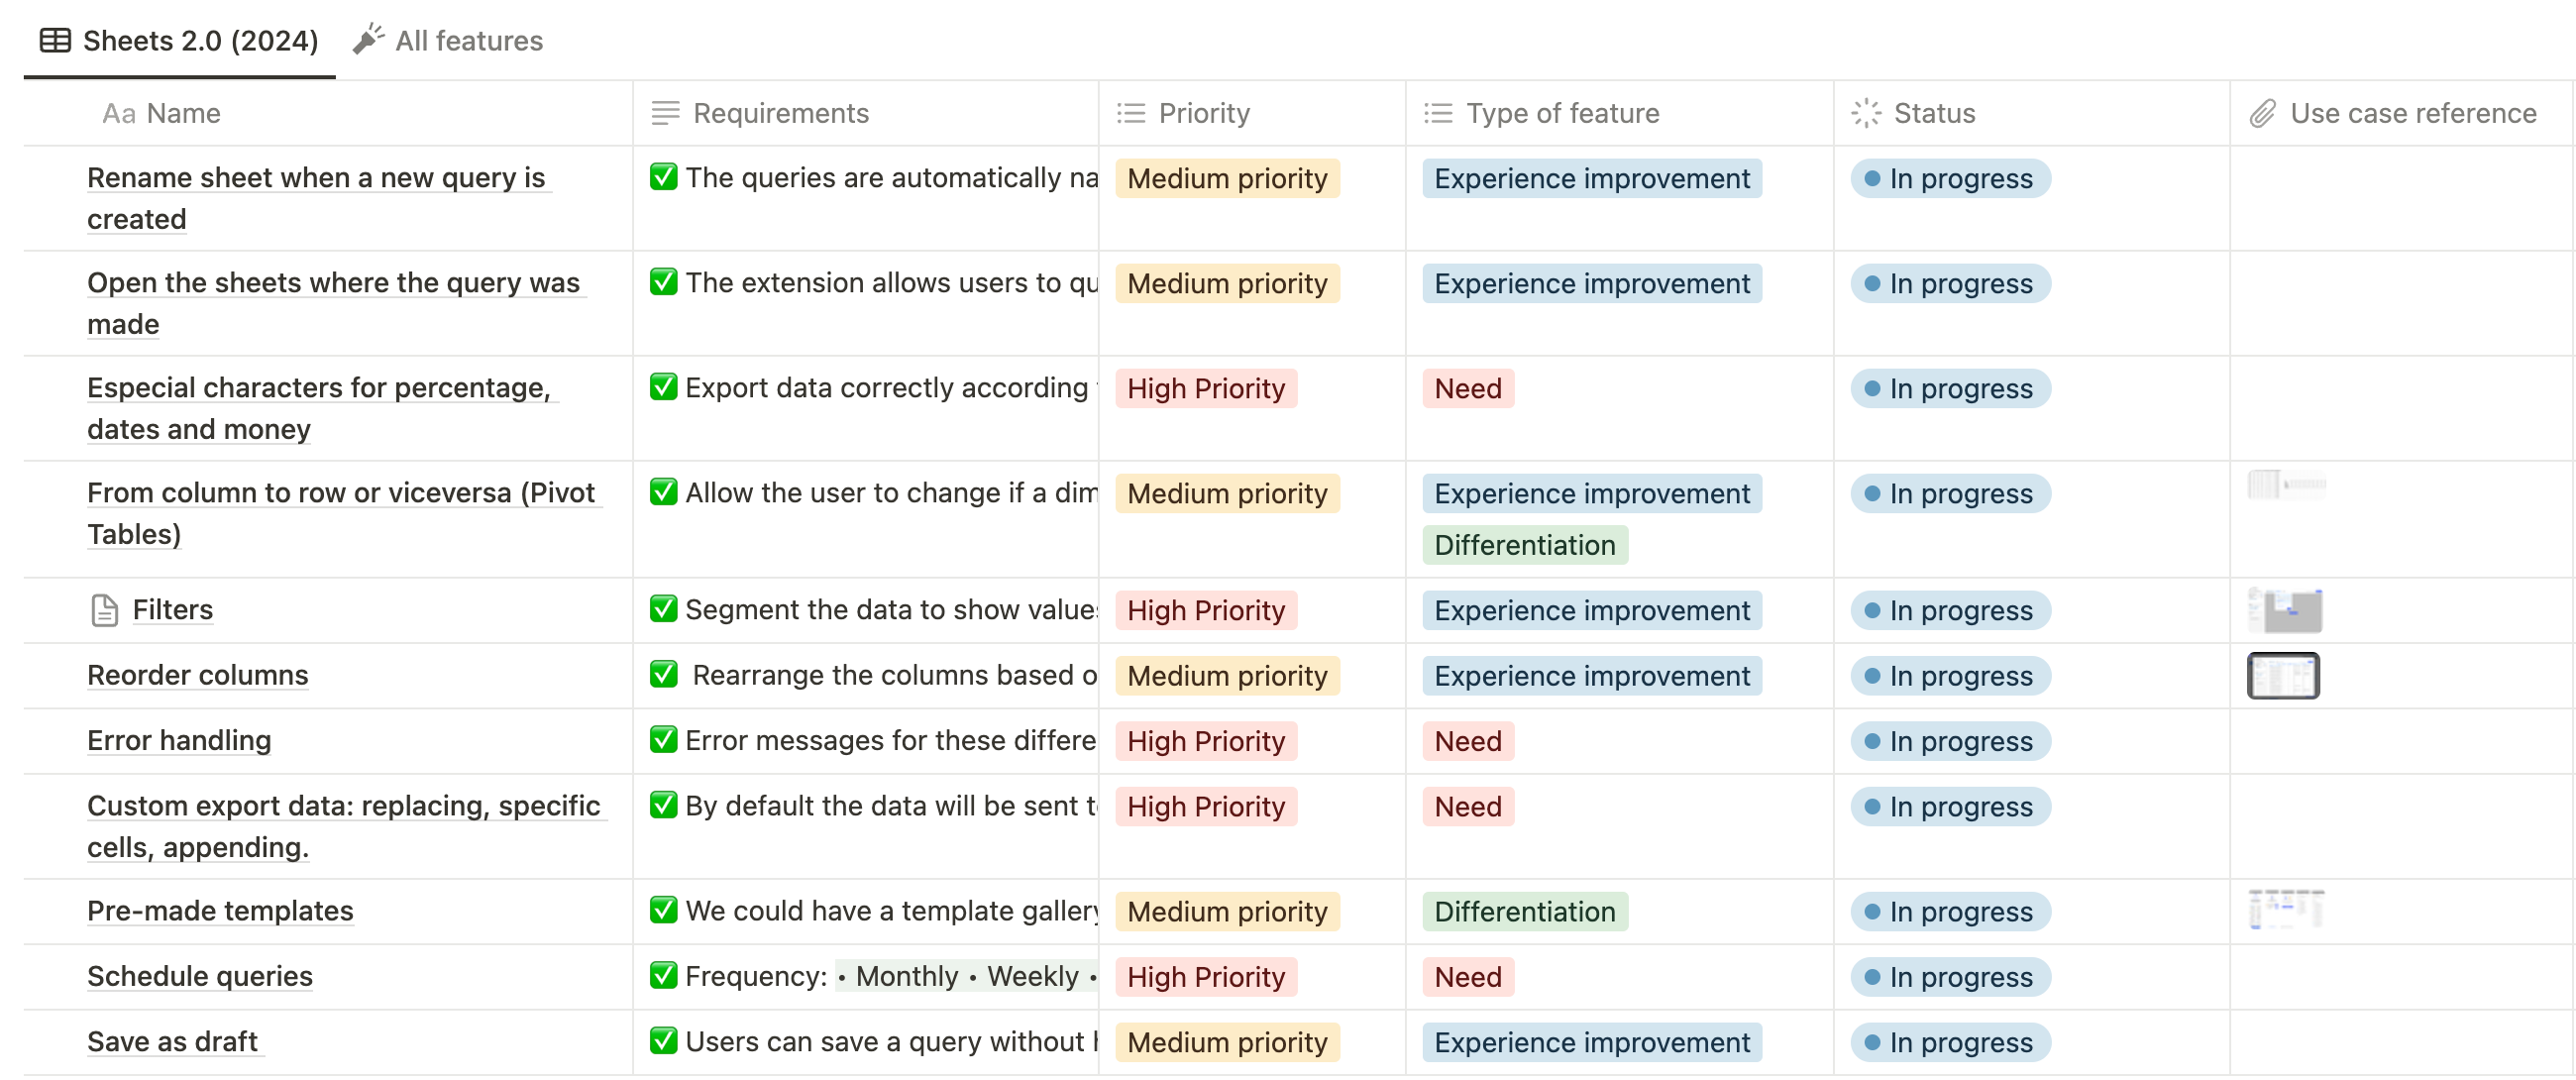Open the Schedule queries page link

point(200,976)
